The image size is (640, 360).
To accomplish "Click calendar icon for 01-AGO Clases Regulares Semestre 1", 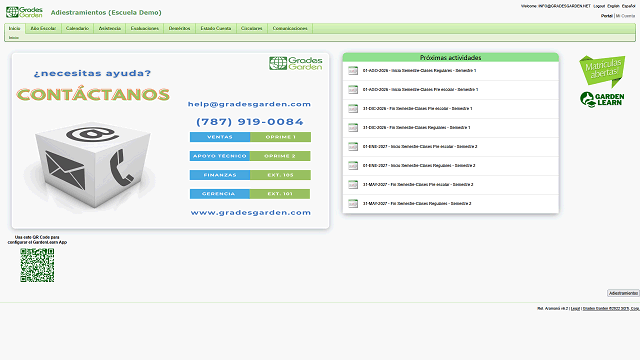I will pos(353,71).
